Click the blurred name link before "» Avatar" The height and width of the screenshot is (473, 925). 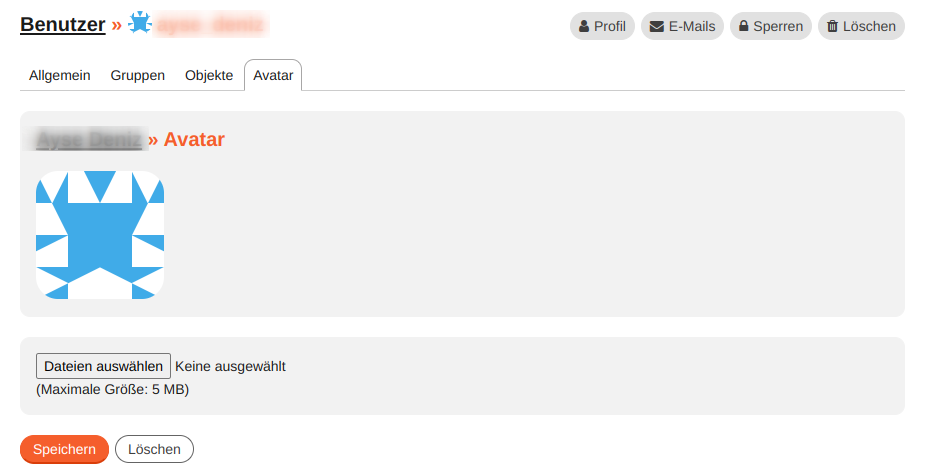pos(88,139)
